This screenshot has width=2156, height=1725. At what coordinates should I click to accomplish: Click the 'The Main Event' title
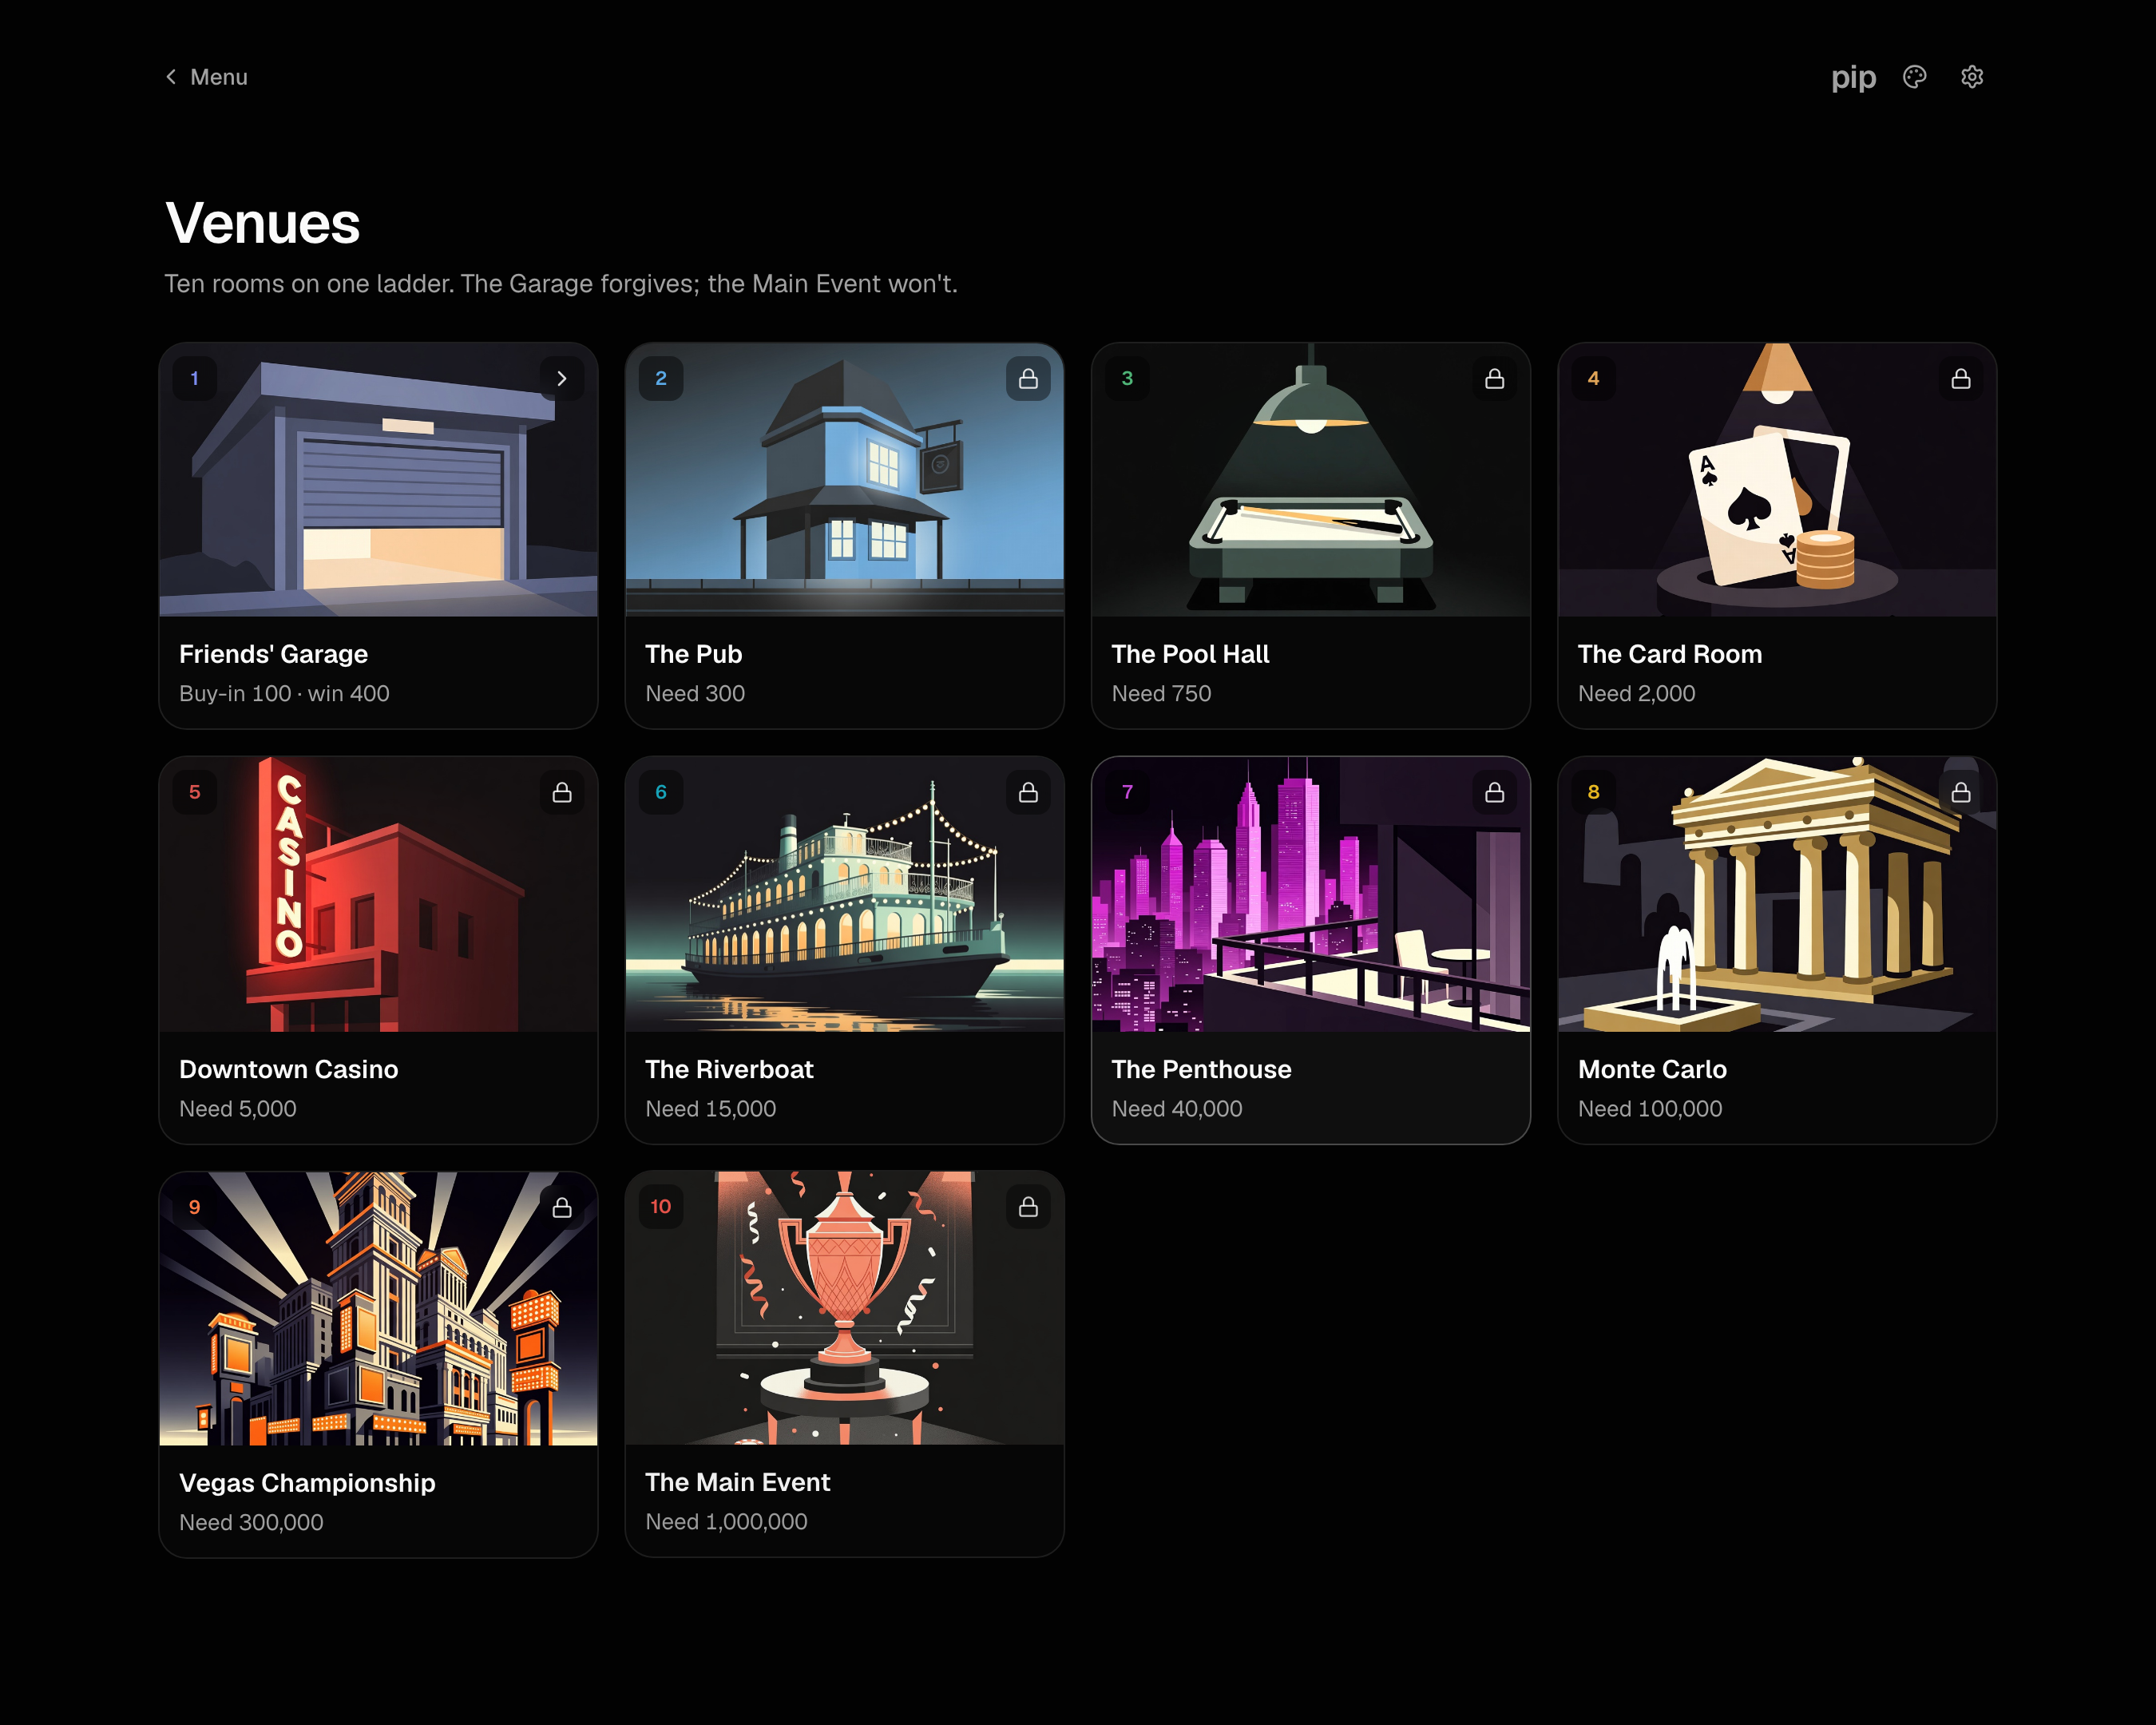(x=738, y=1482)
